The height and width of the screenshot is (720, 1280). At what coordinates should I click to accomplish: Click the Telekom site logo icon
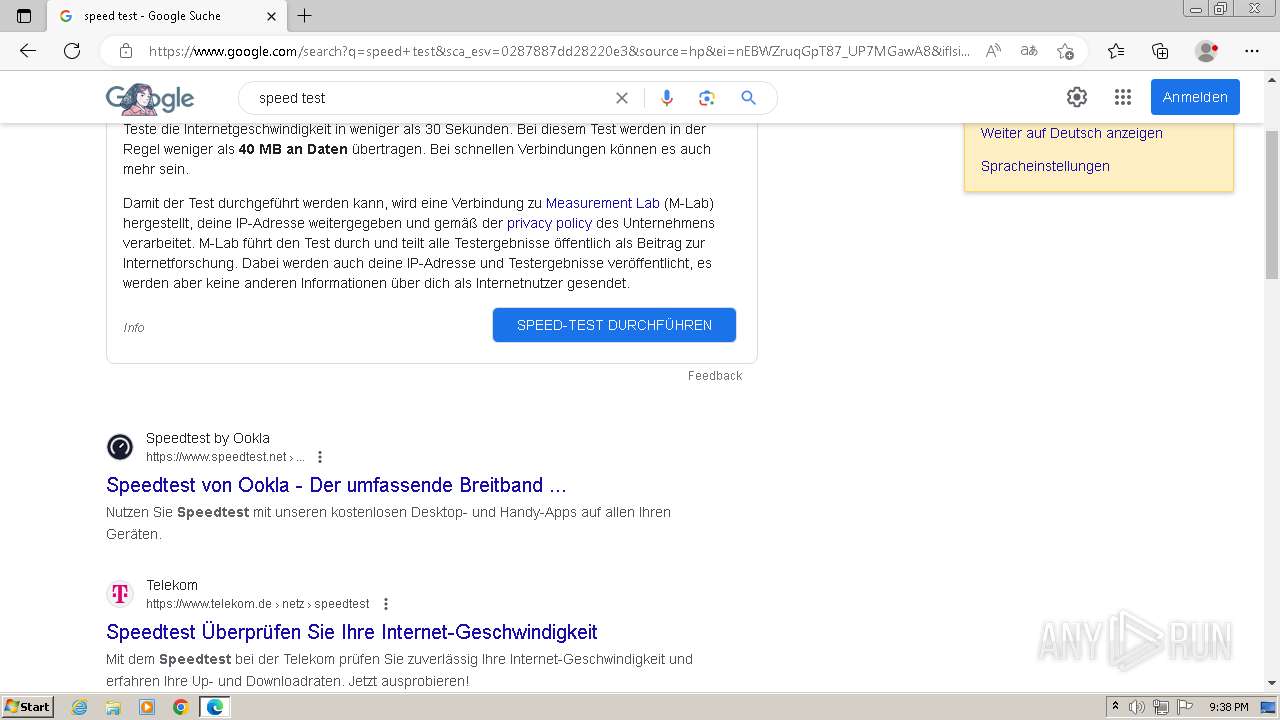pos(120,594)
